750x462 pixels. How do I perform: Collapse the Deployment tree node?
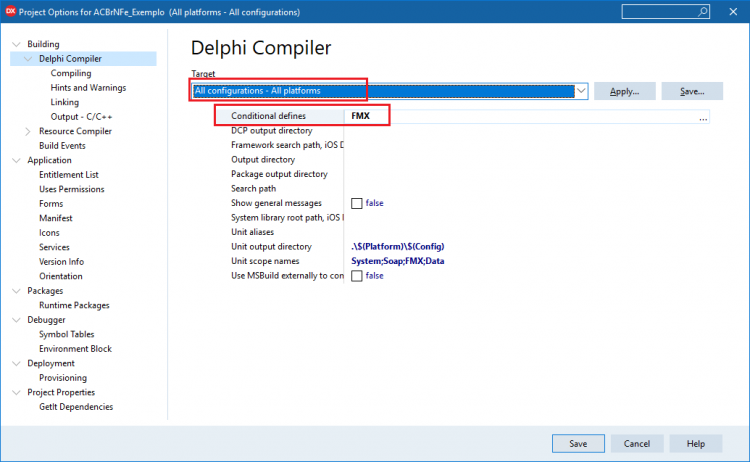coord(16,363)
